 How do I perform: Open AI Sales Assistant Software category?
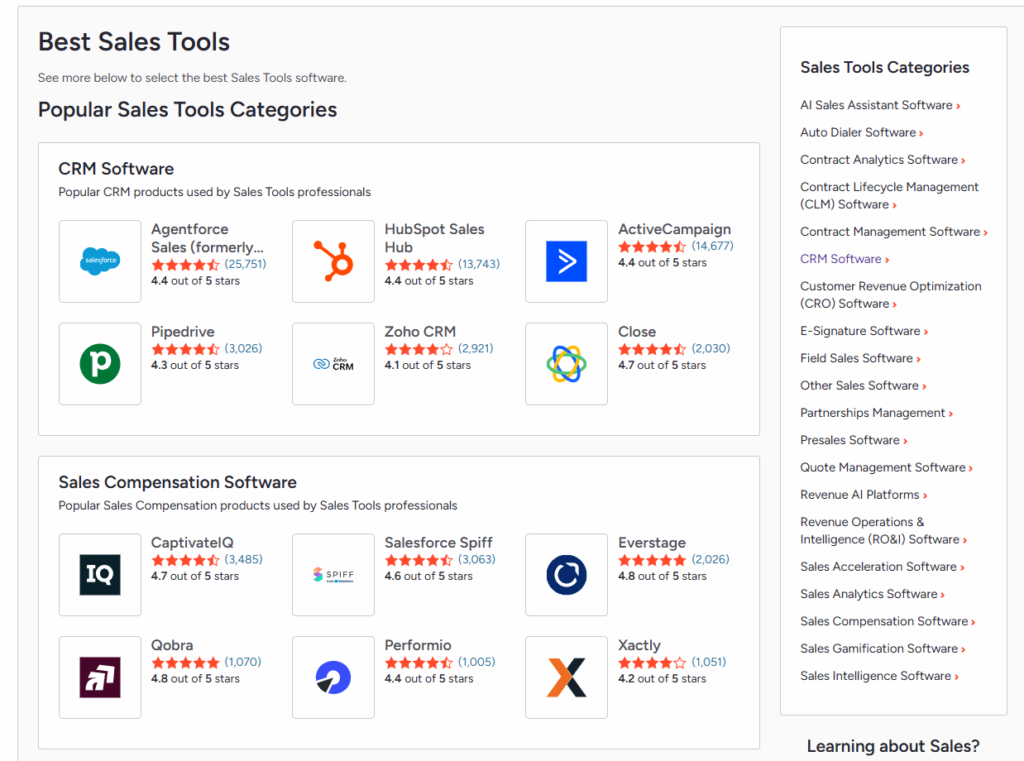(880, 105)
